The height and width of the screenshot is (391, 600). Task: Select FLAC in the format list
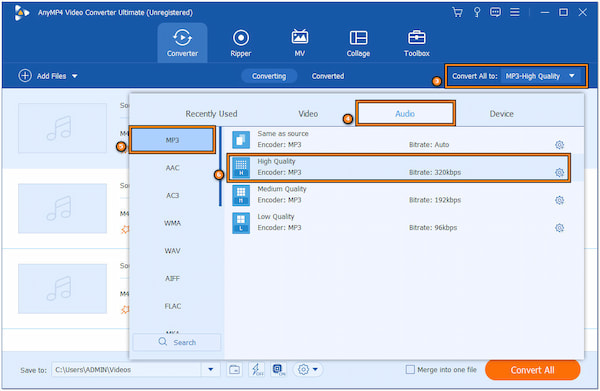tap(172, 306)
